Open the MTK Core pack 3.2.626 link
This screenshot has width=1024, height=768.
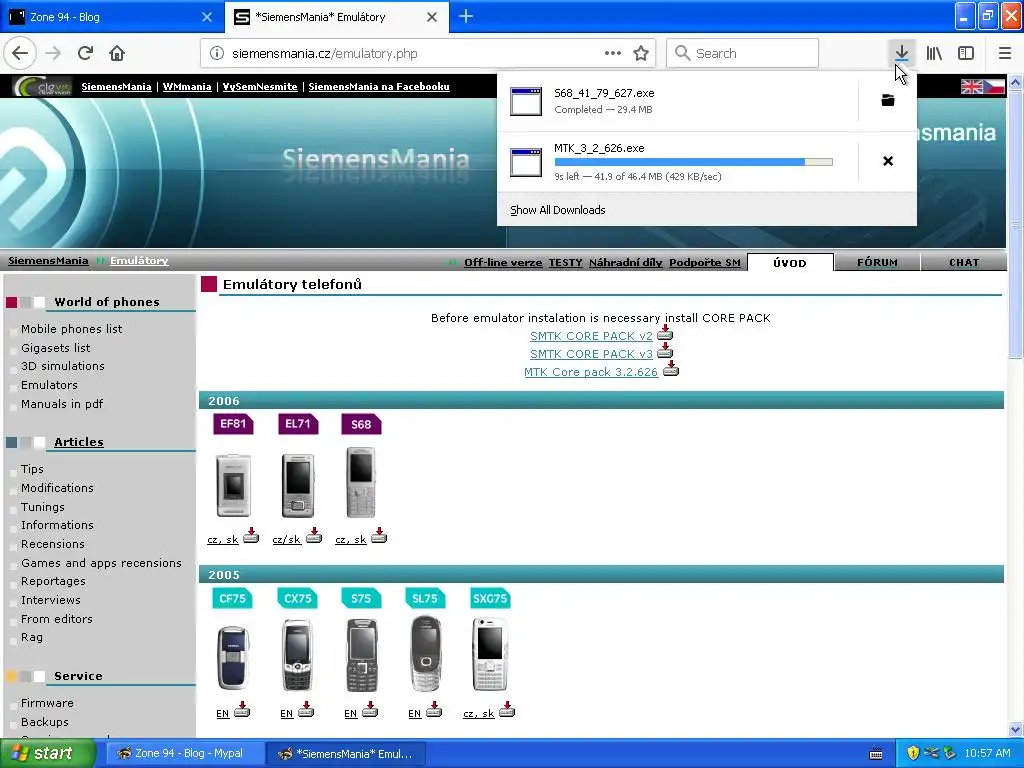click(x=591, y=372)
